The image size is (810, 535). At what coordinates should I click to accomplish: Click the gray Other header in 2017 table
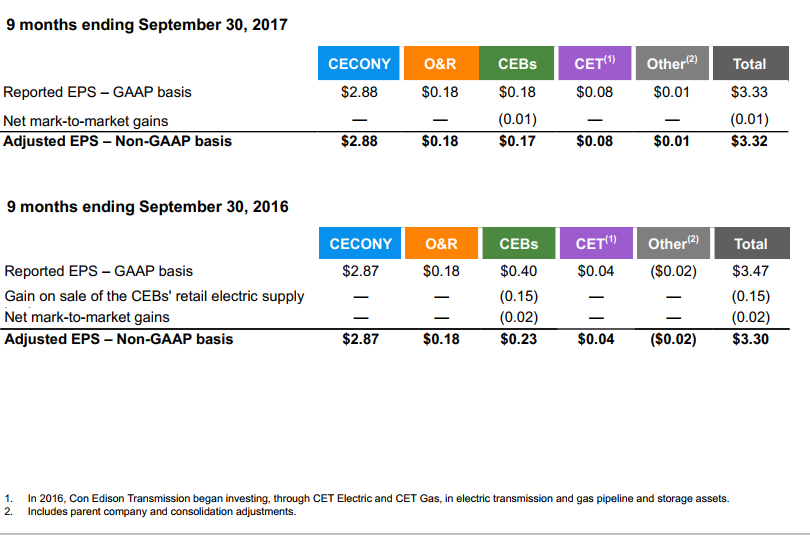click(672, 63)
